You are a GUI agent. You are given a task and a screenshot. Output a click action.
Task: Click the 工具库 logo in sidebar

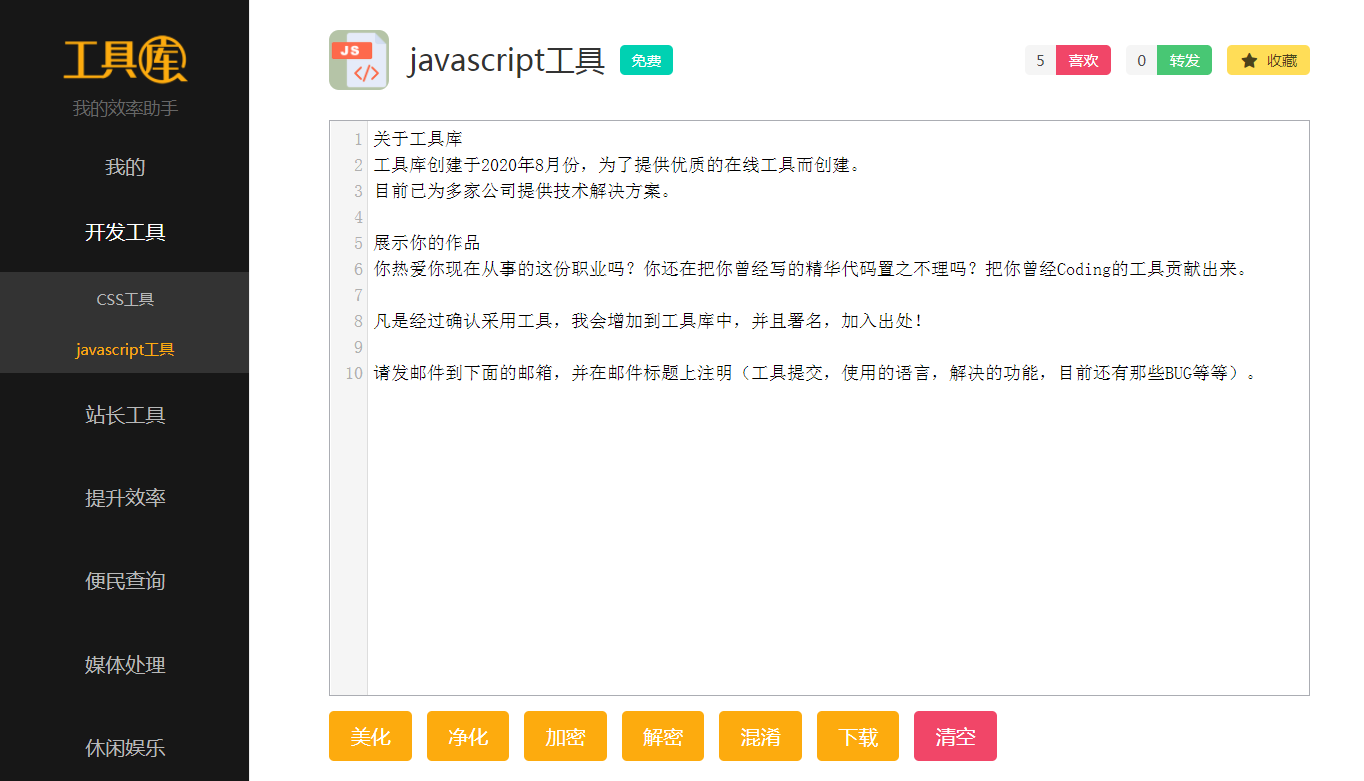pyautogui.click(x=125, y=60)
